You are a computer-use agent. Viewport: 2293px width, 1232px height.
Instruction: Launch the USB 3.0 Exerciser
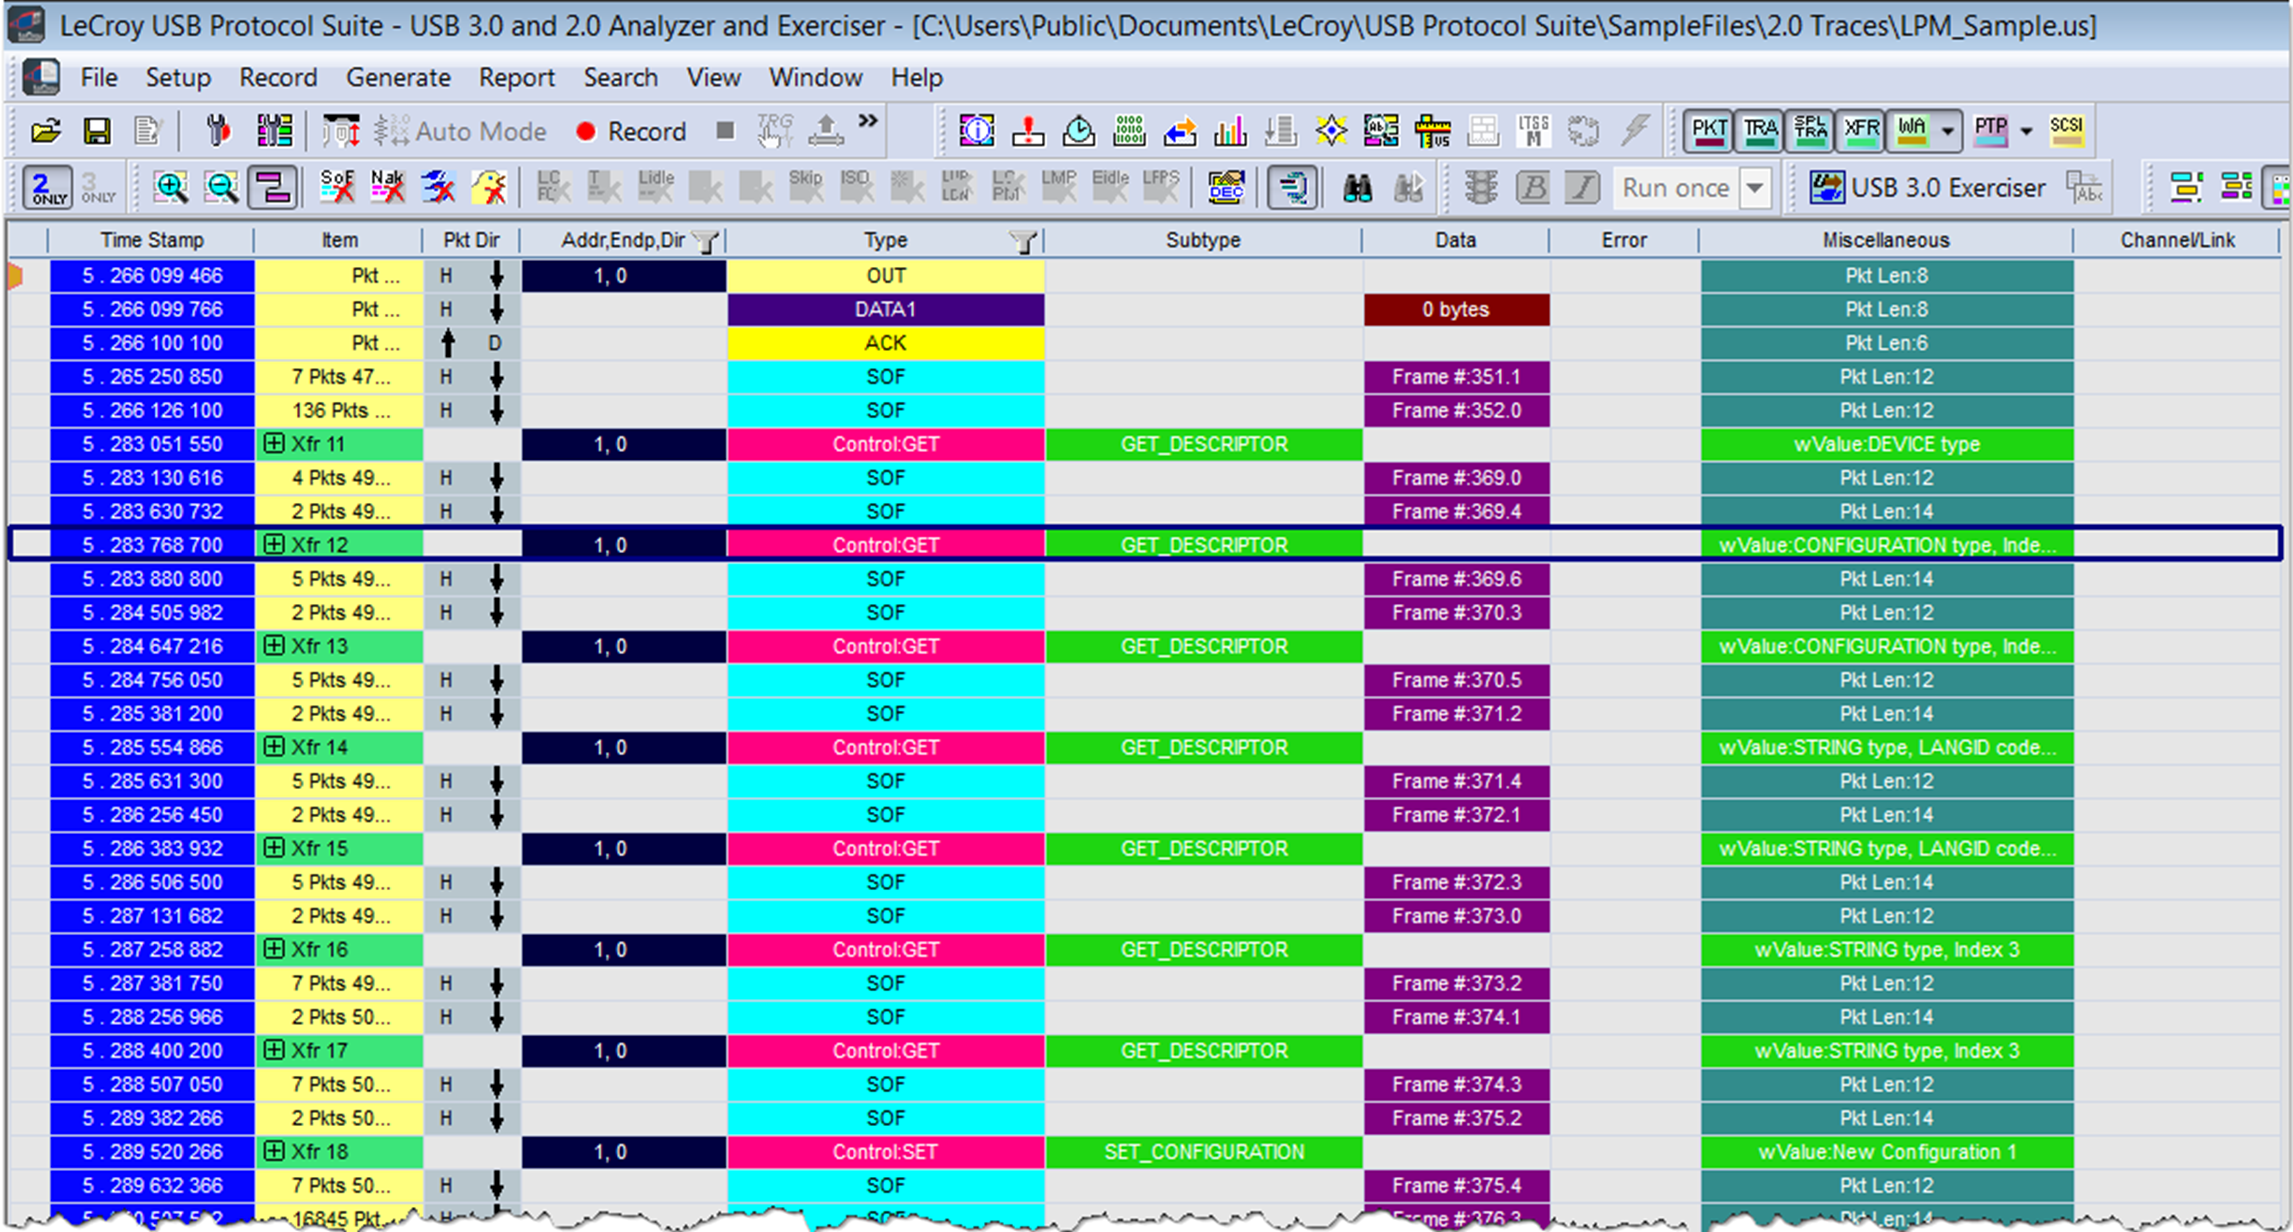[1928, 187]
